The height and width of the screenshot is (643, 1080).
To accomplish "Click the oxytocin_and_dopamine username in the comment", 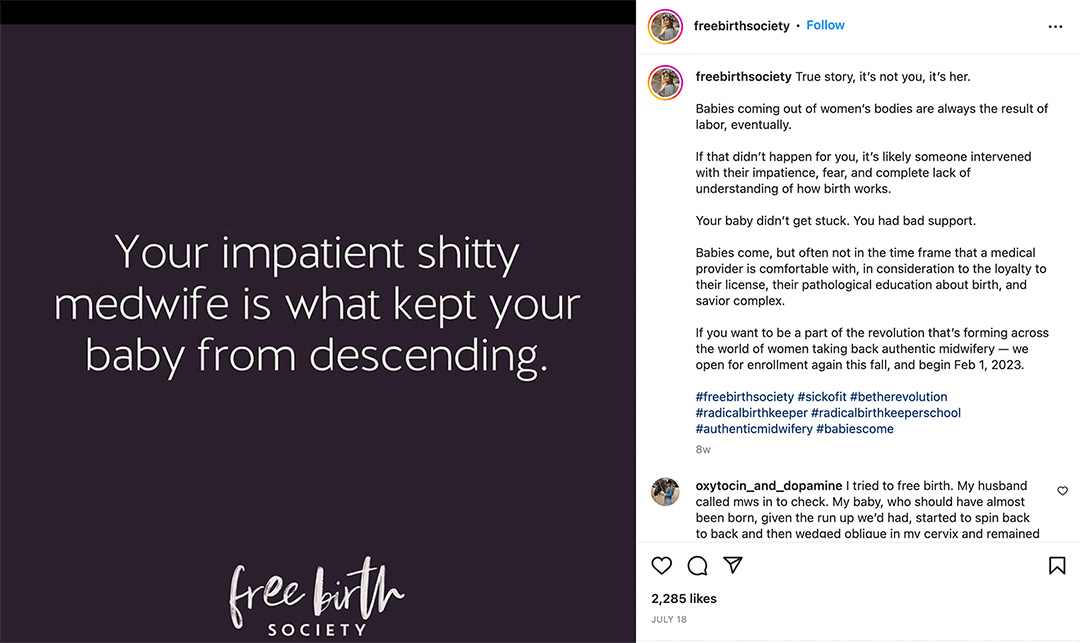I will pyautogui.click(x=768, y=485).
